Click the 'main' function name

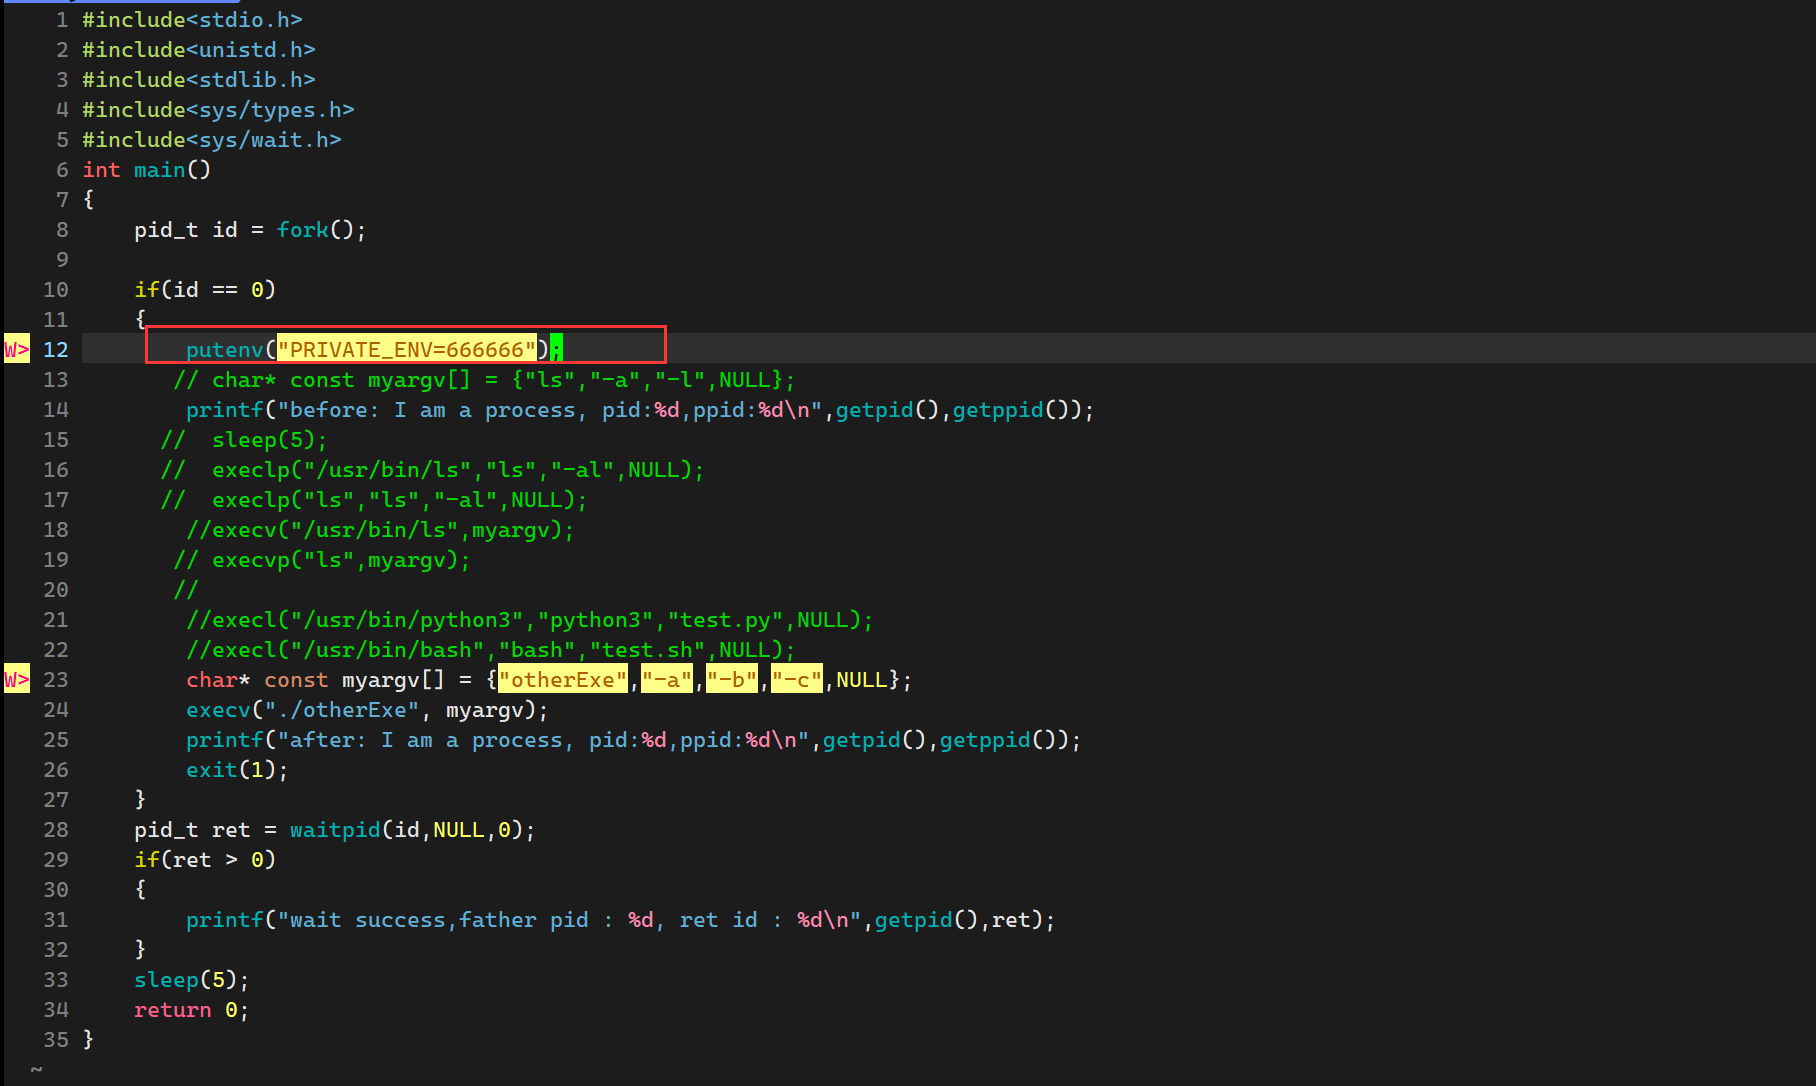[x=160, y=169]
